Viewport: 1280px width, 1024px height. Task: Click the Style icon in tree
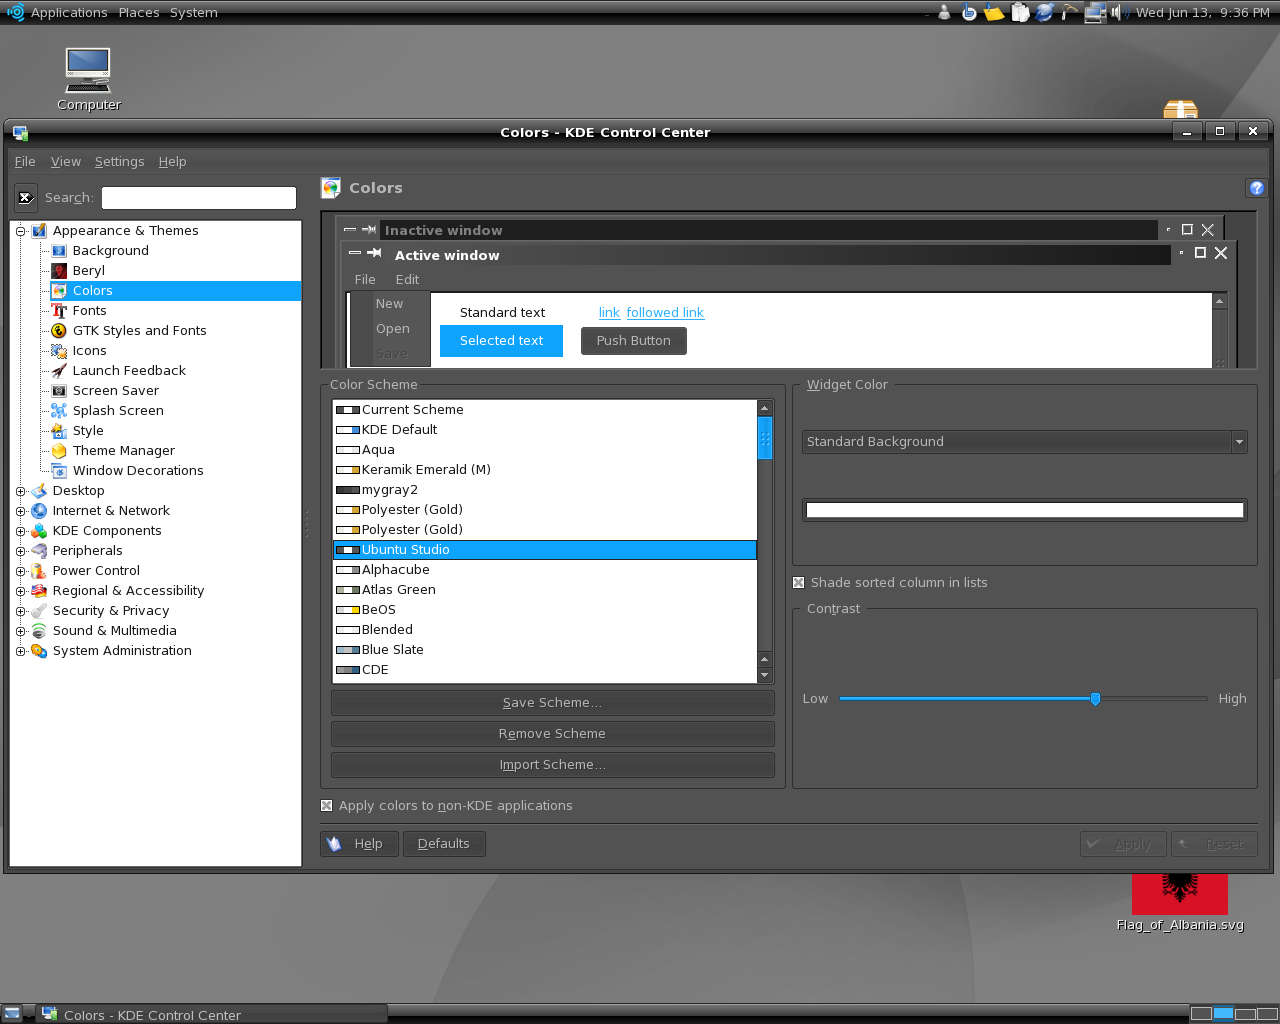pos(59,431)
